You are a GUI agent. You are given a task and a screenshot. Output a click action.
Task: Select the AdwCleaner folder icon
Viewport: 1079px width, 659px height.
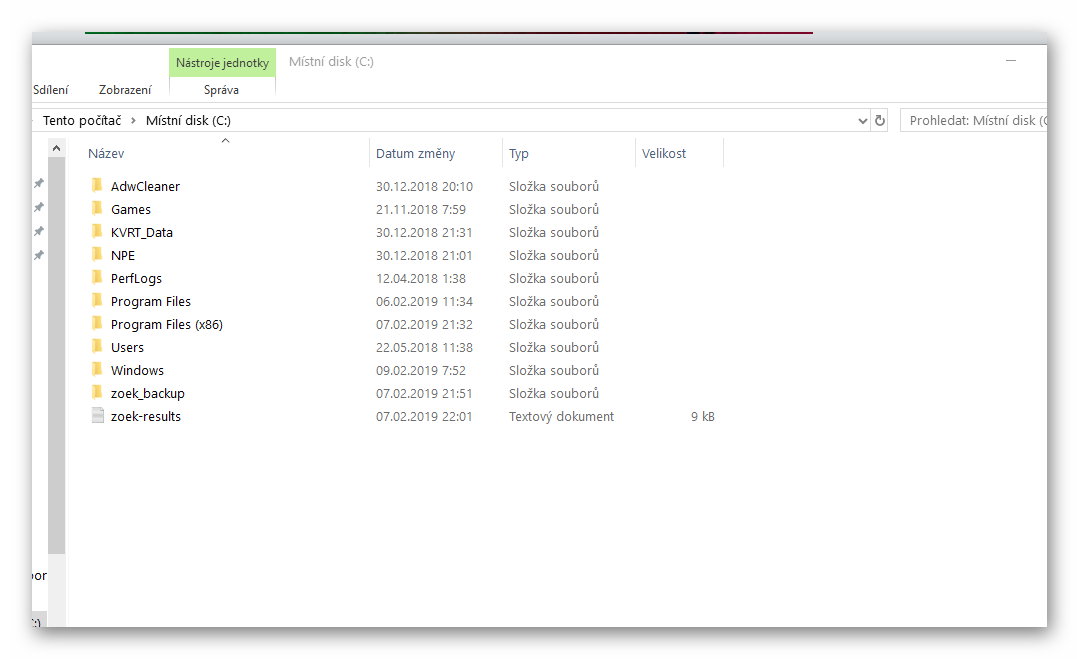tap(97, 185)
